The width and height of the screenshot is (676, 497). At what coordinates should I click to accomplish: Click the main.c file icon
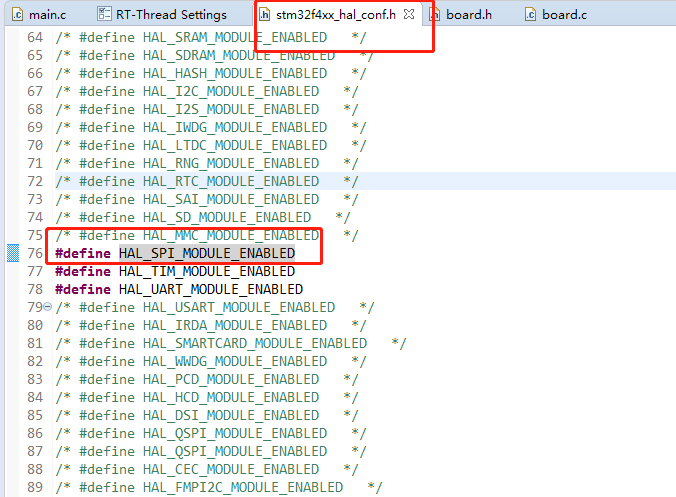(17, 15)
